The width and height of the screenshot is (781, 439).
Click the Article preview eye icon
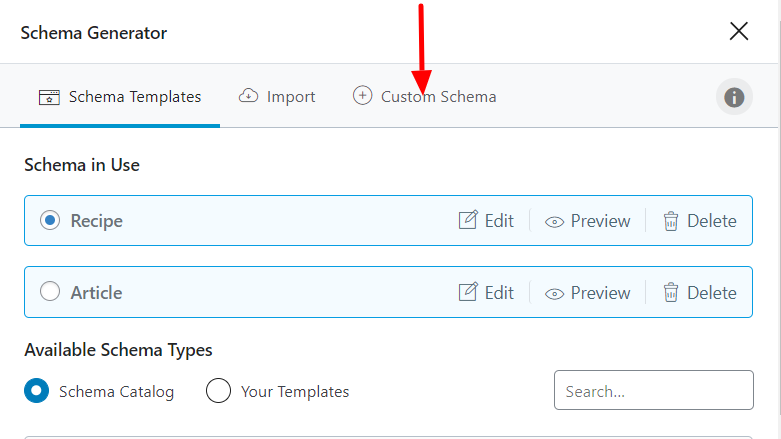pyautogui.click(x=554, y=293)
